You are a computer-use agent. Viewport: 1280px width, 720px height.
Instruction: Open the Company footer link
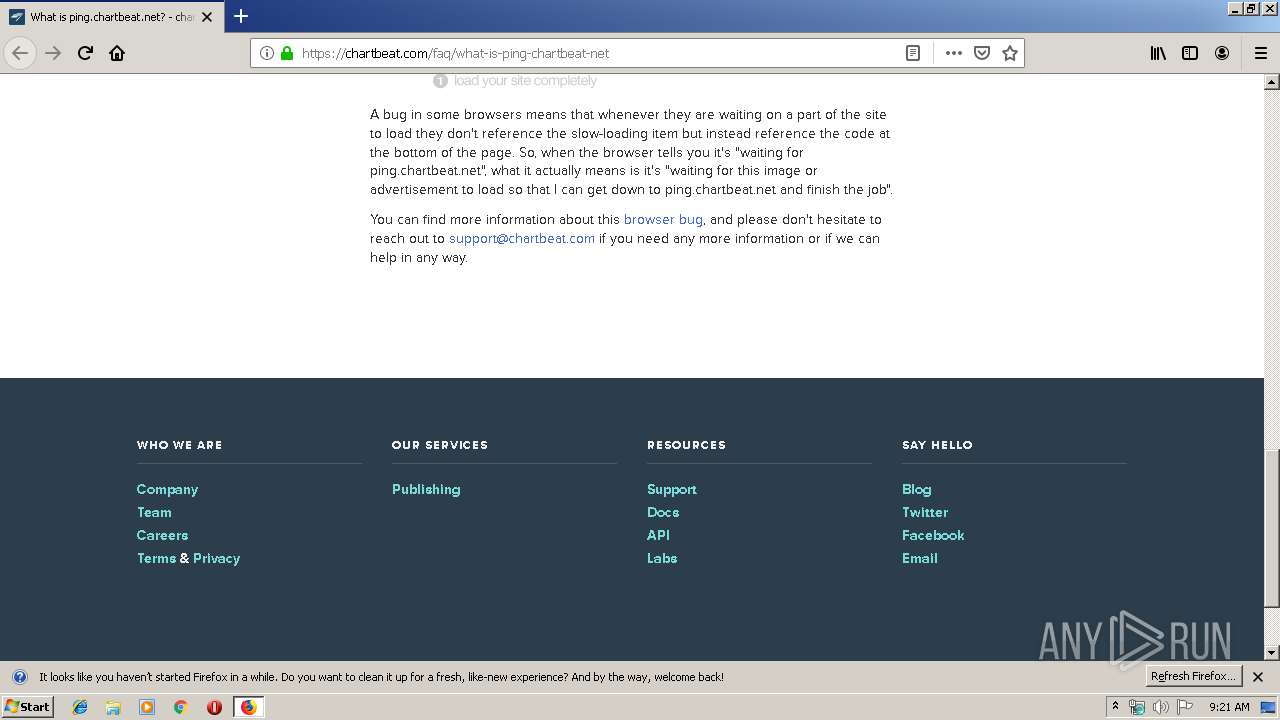pyautogui.click(x=167, y=489)
